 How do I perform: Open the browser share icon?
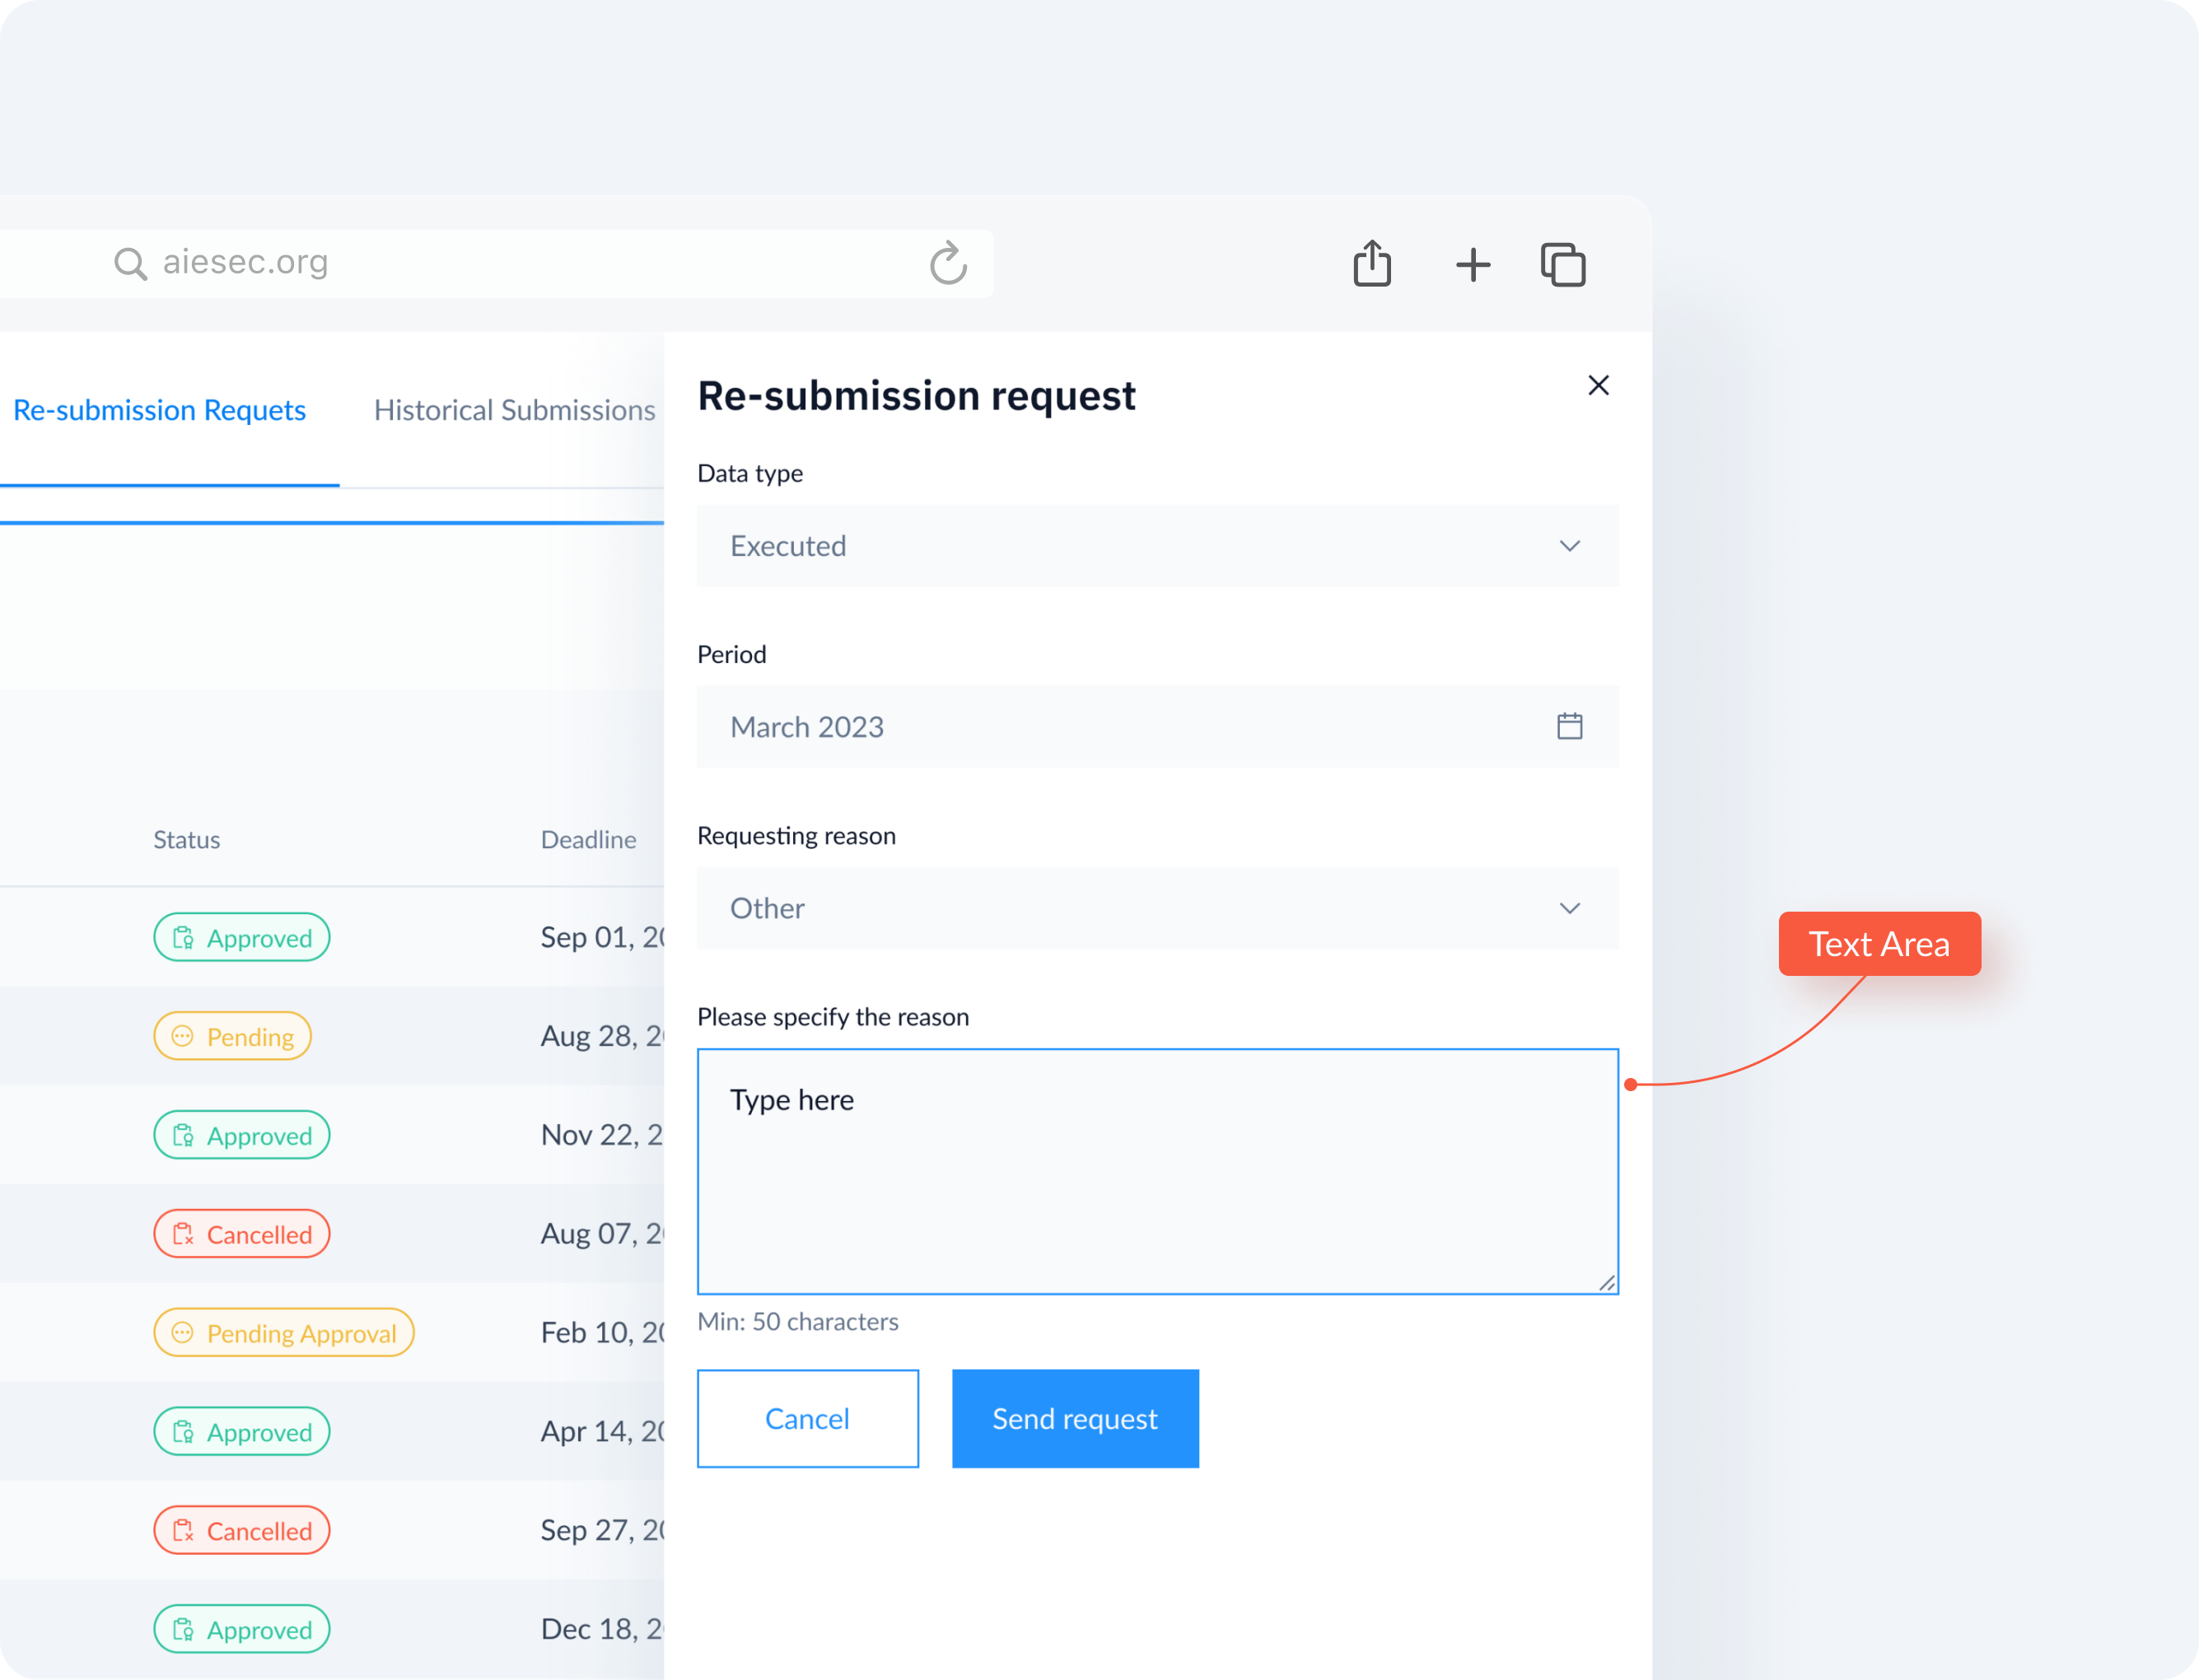pyautogui.click(x=1372, y=263)
